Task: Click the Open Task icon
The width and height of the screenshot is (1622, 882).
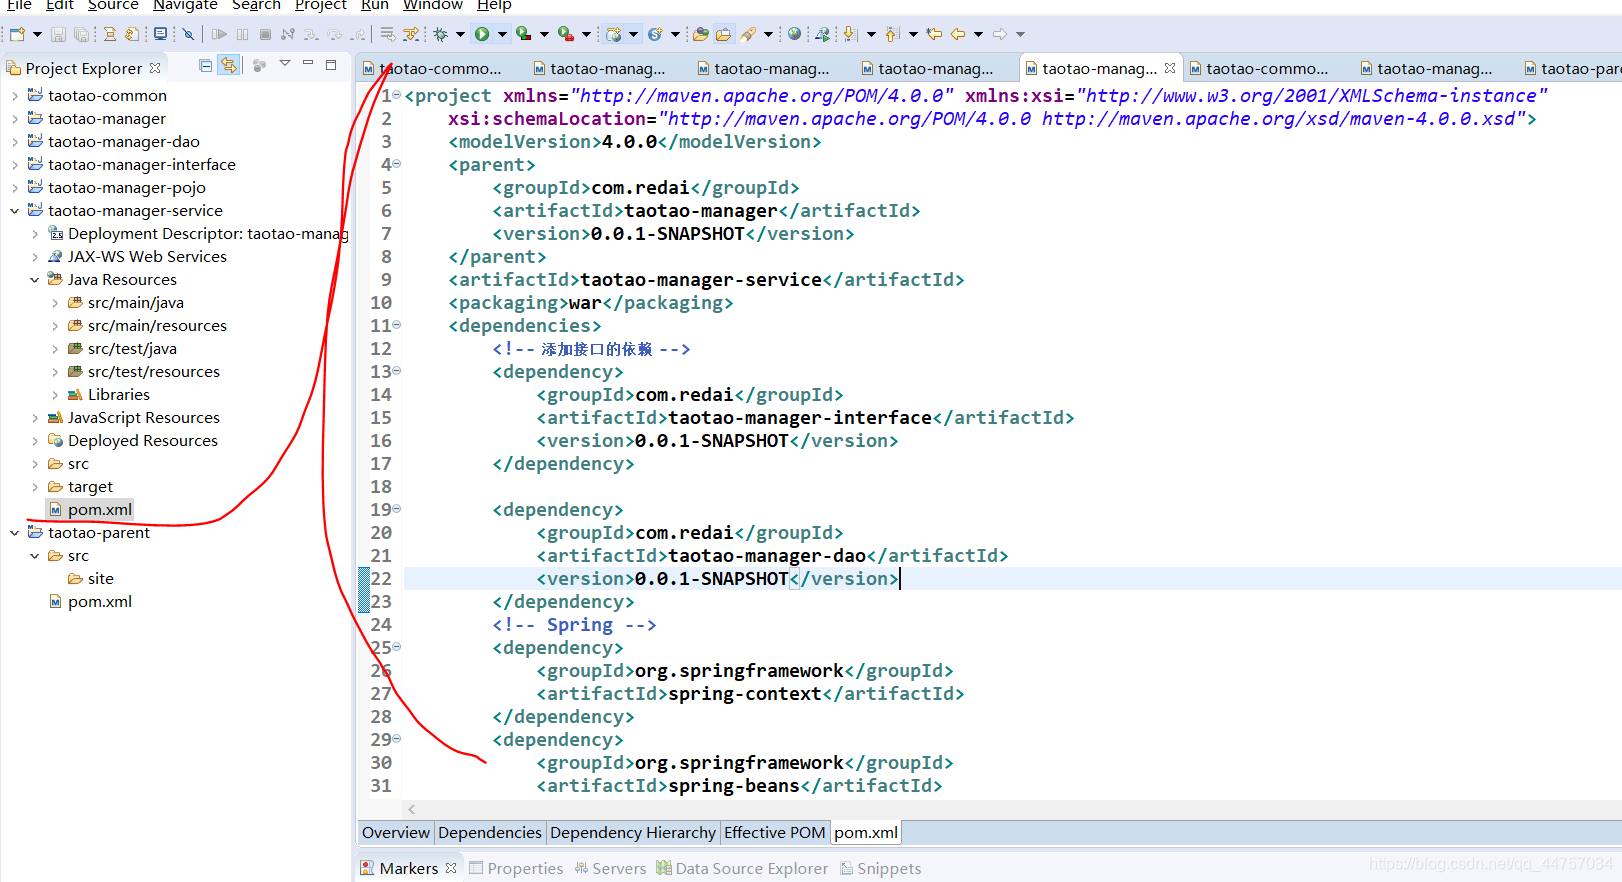Action: pos(723,34)
